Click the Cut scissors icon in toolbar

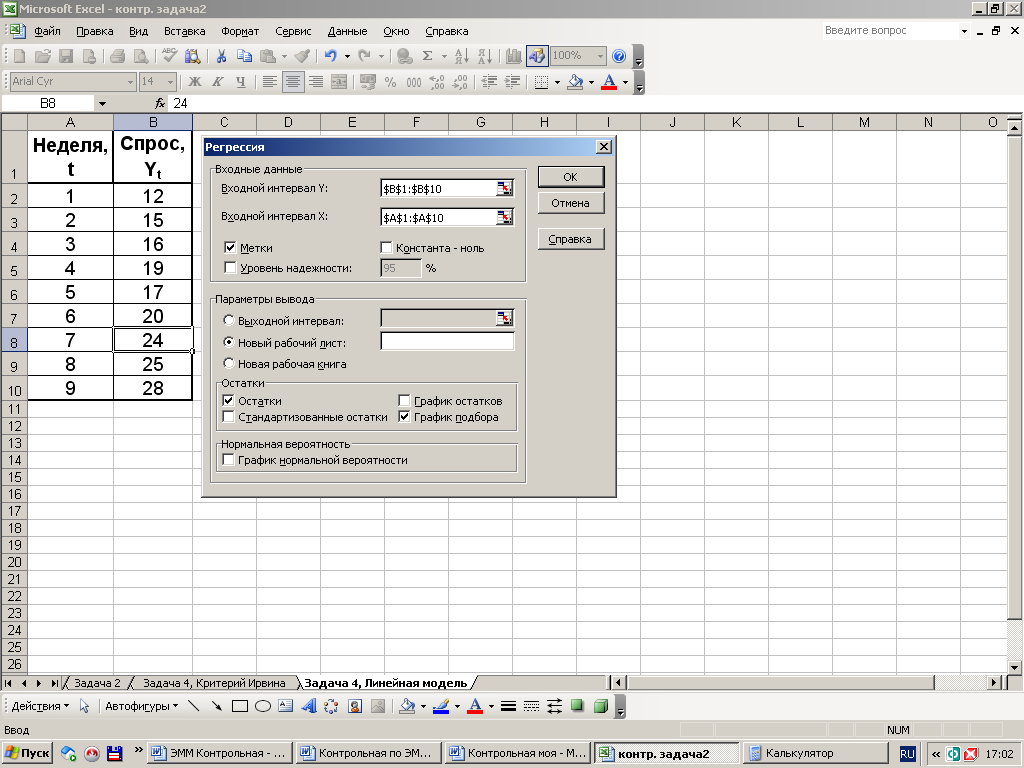(x=220, y=56)
